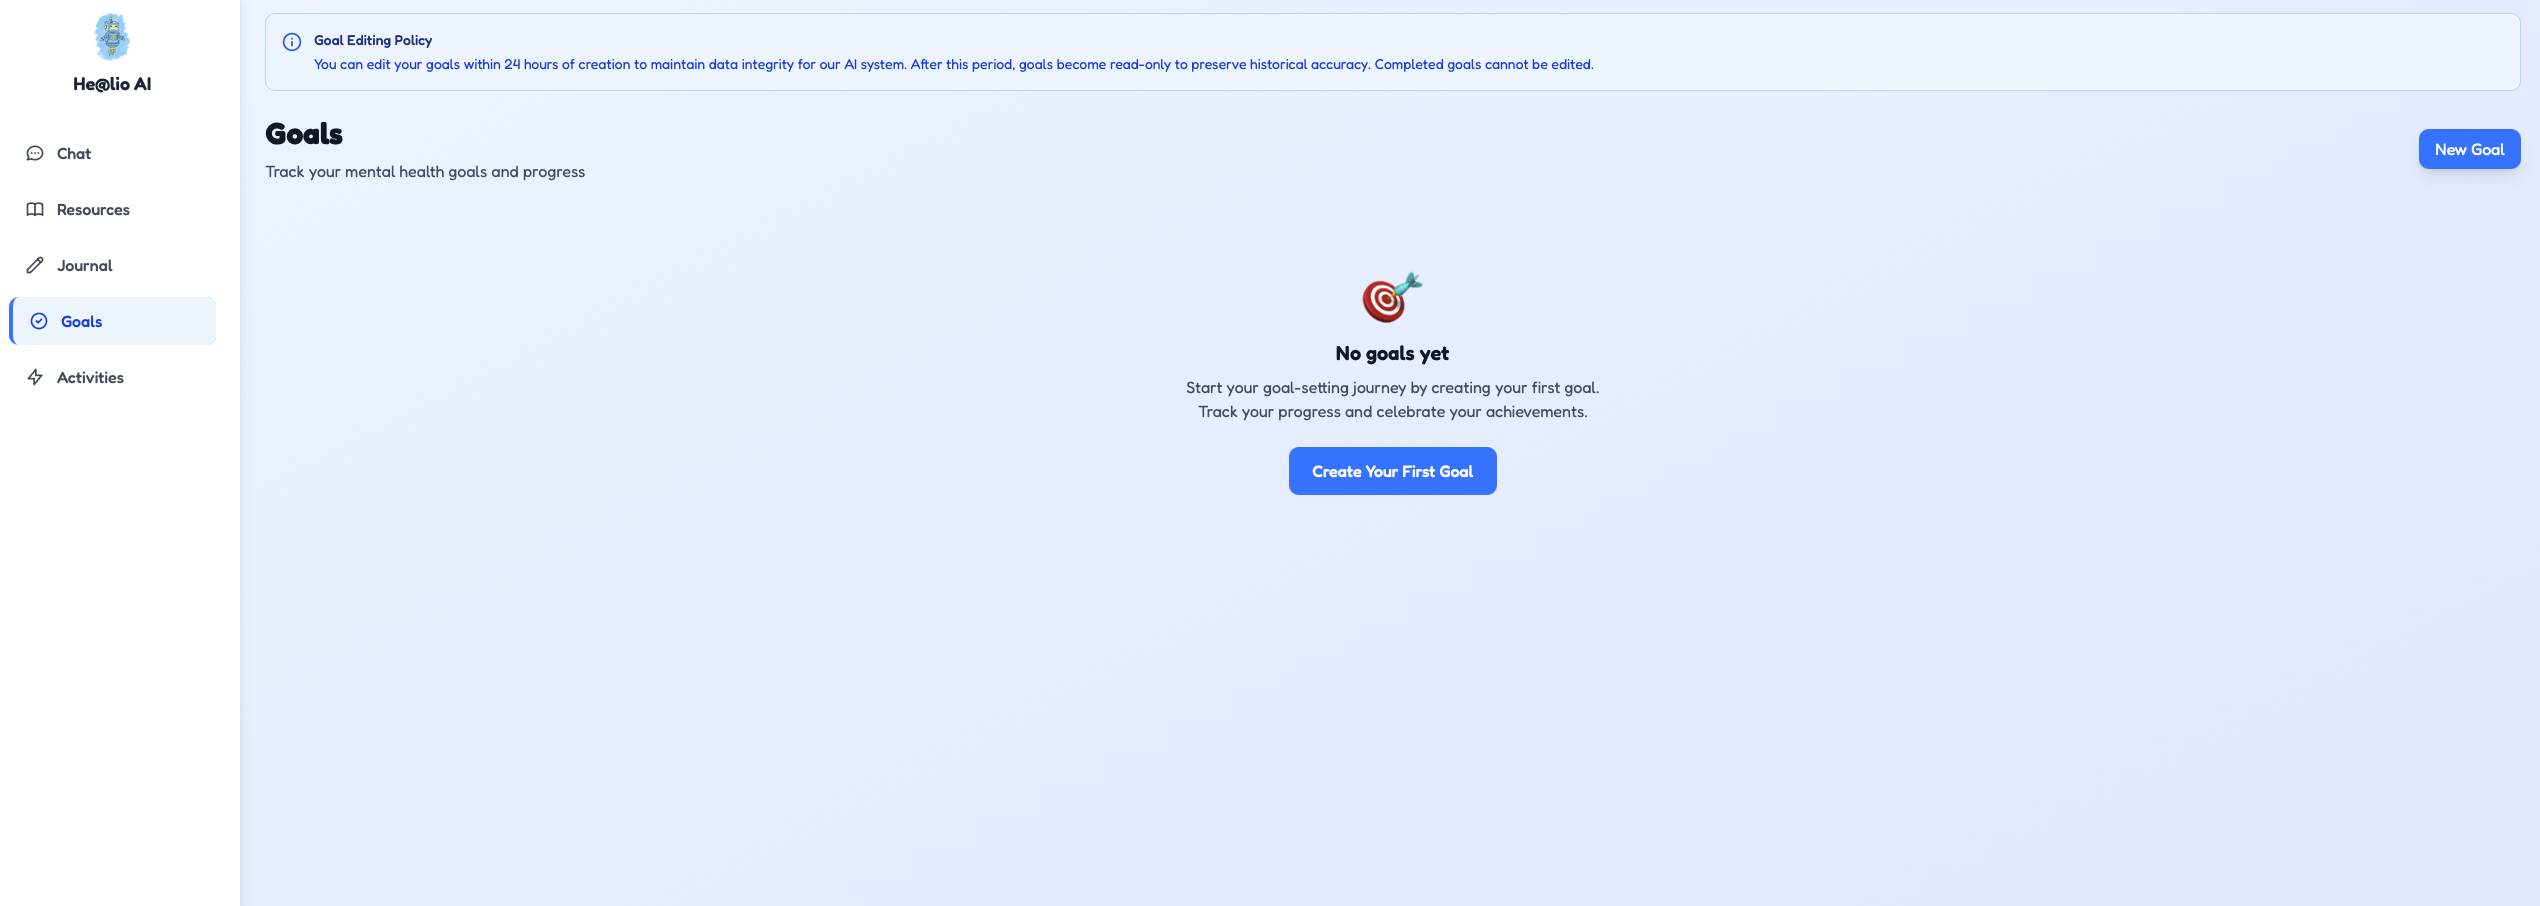This screenshot has height=906, width=2540.
Task: Click the Chat speech bubble icon
Action: (35, 153)
